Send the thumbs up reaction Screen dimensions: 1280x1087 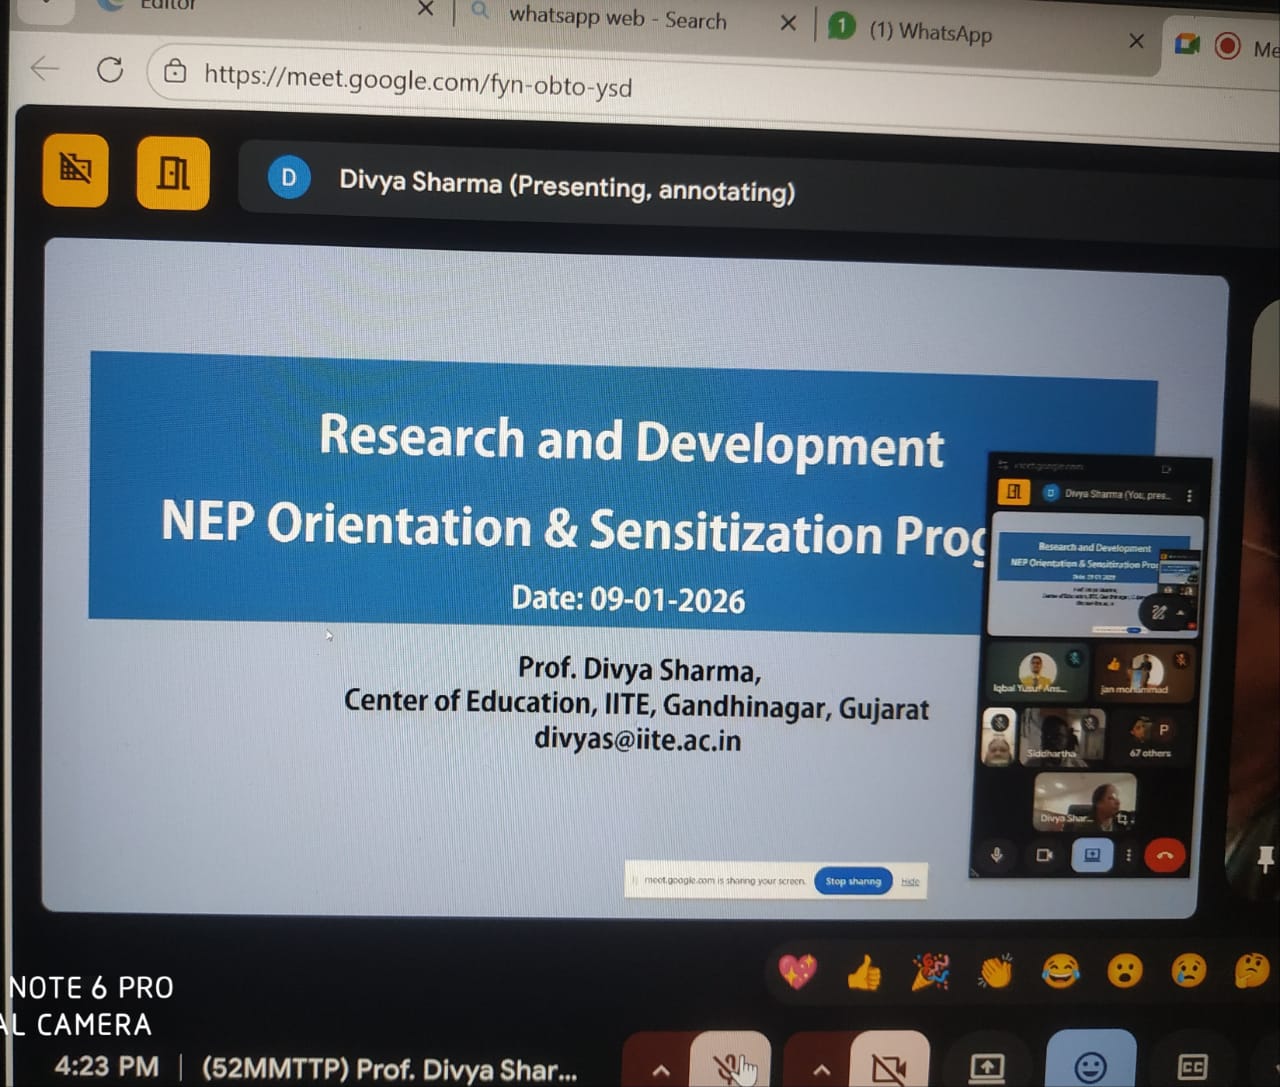coord(864,971)
